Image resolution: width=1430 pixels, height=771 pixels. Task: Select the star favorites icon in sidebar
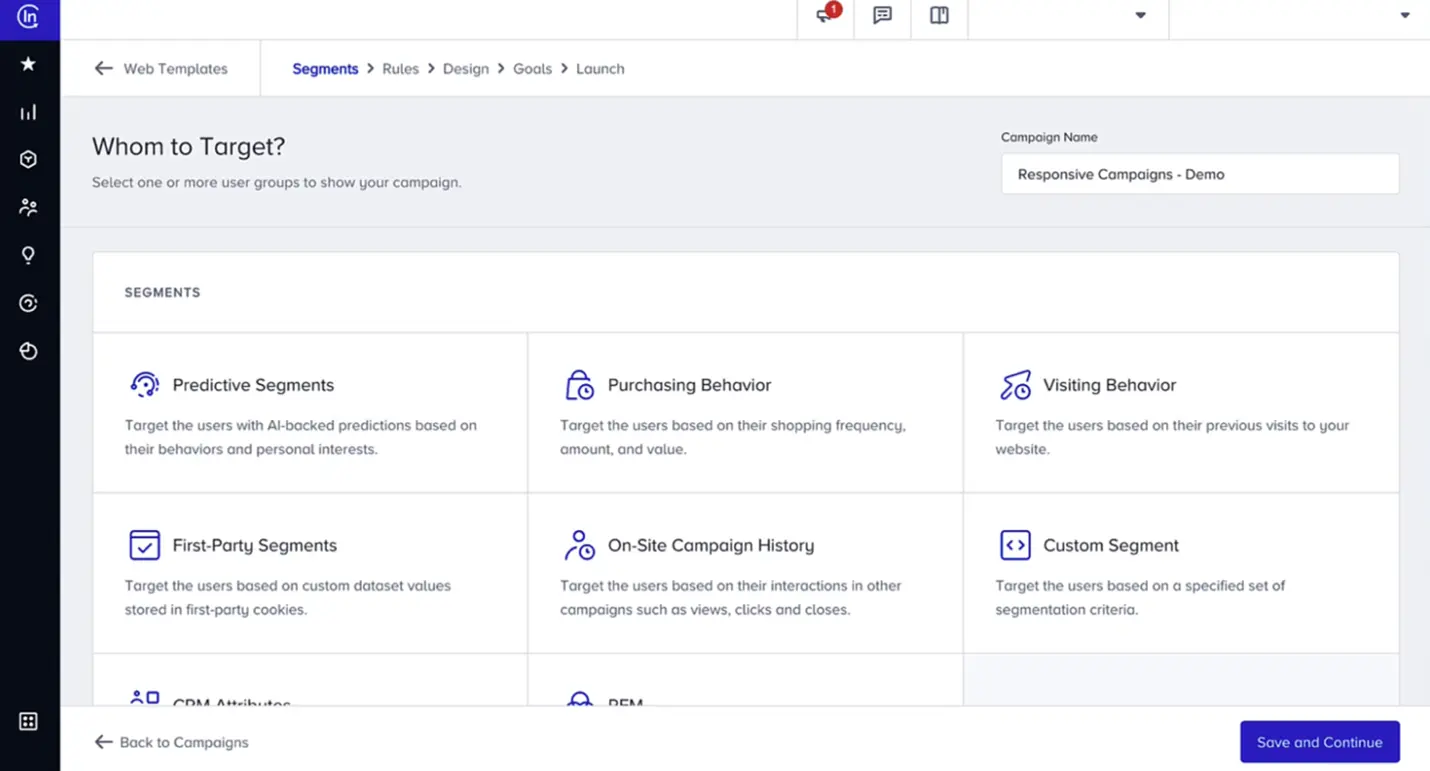28,64
